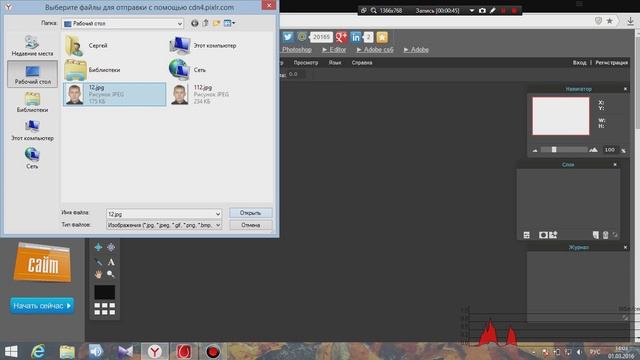Open Этот компьютер in the dialog sidebar
The image size is (640, 360).
coord(32,130)
